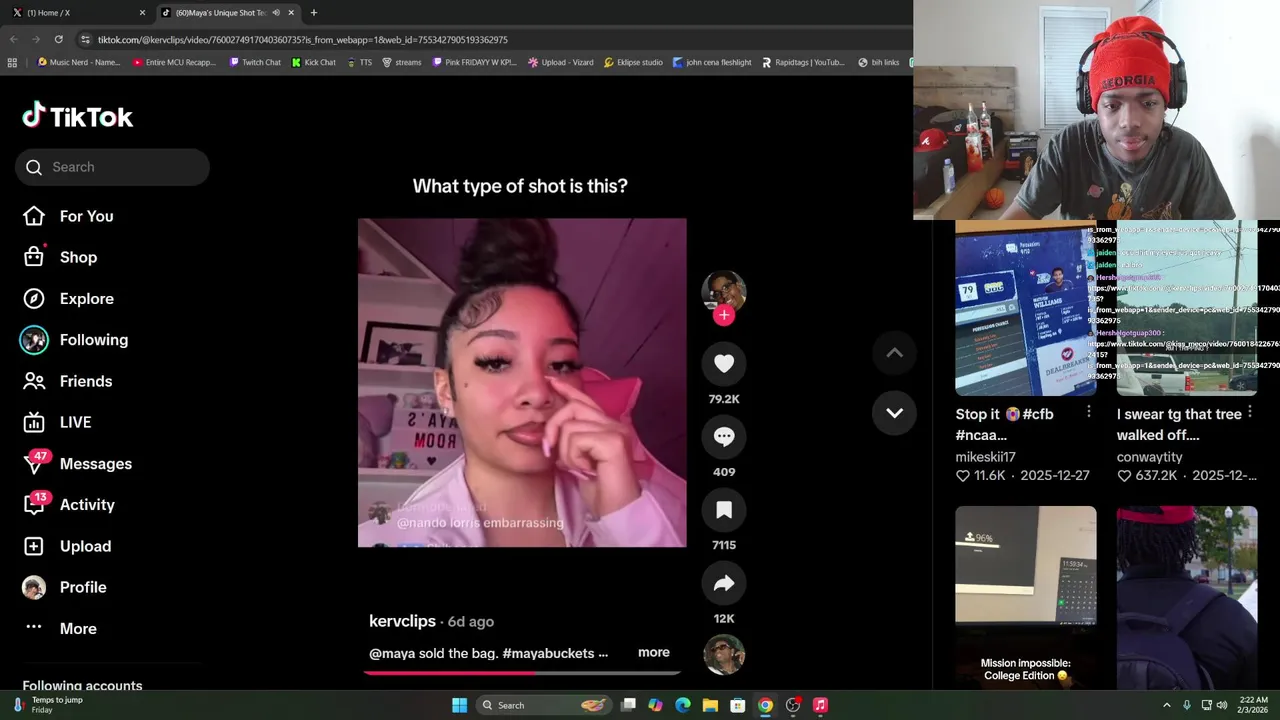This screenshot has width=1280, height=720.
Task: Pause the playing video
Action: (x=522, y=382)
